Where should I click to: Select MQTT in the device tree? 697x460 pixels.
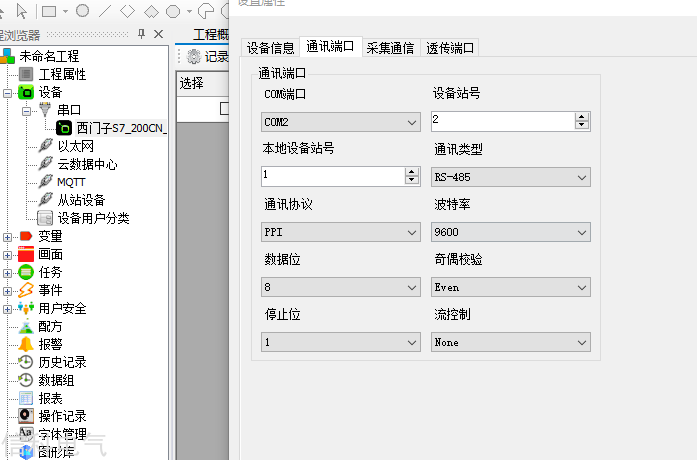coord(71,182)
